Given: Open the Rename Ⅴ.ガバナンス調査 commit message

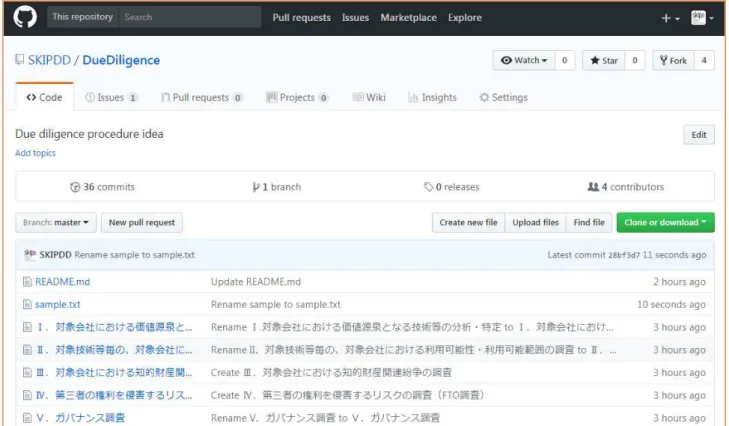Looking at the screenshot, I should tap(325, 418).
